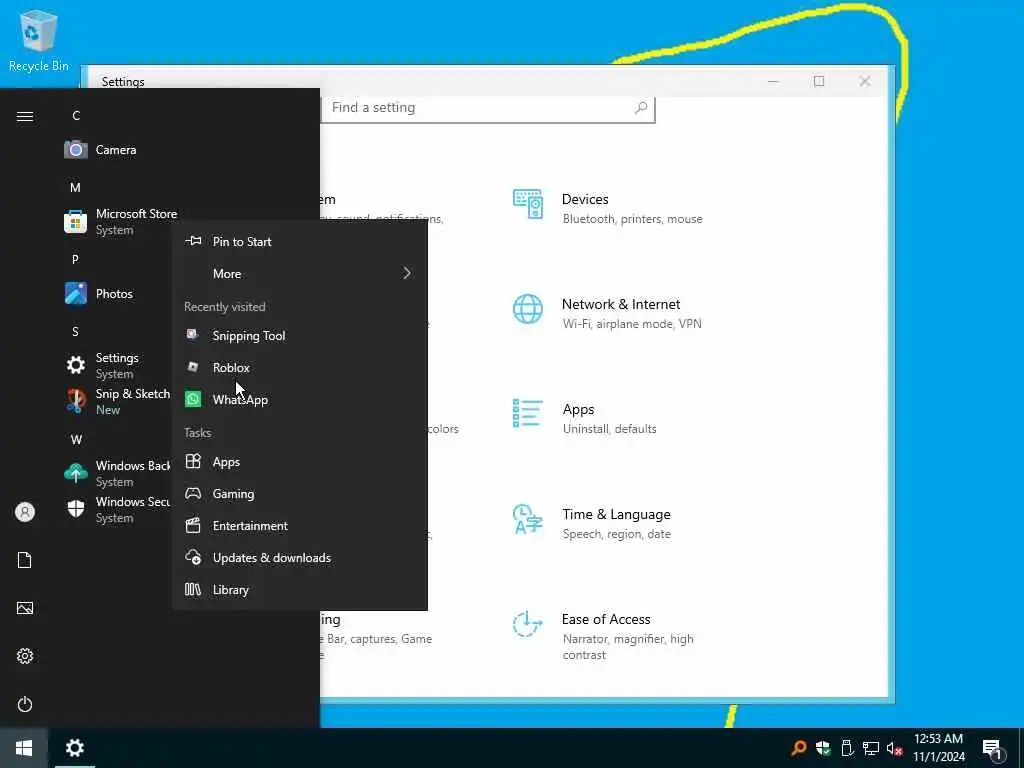Open Documents icon in Start rail
The image size is (1024, 768).
(x=25, y=560)
